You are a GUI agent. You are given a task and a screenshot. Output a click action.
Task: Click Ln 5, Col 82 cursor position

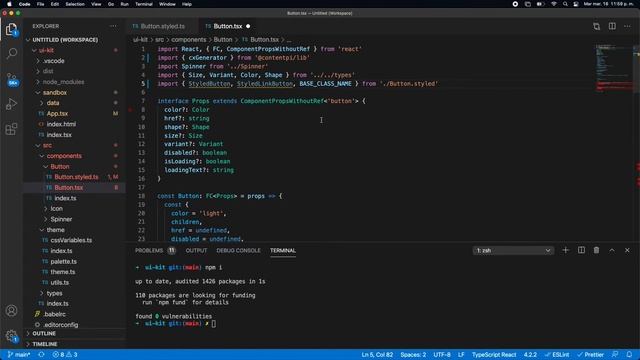pyautogui.click(x=377, y=355)
